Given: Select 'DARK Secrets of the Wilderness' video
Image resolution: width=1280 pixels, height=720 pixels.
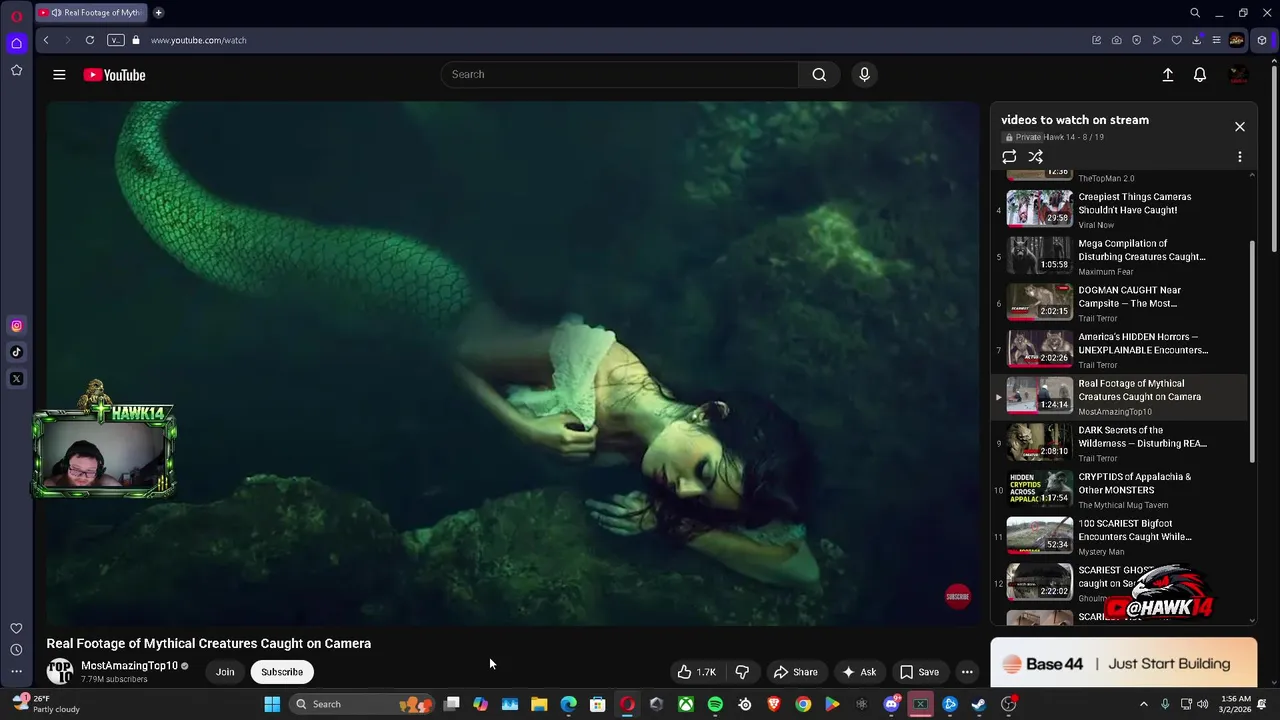Looking at the screenshot, I should tap(1120, 443).
